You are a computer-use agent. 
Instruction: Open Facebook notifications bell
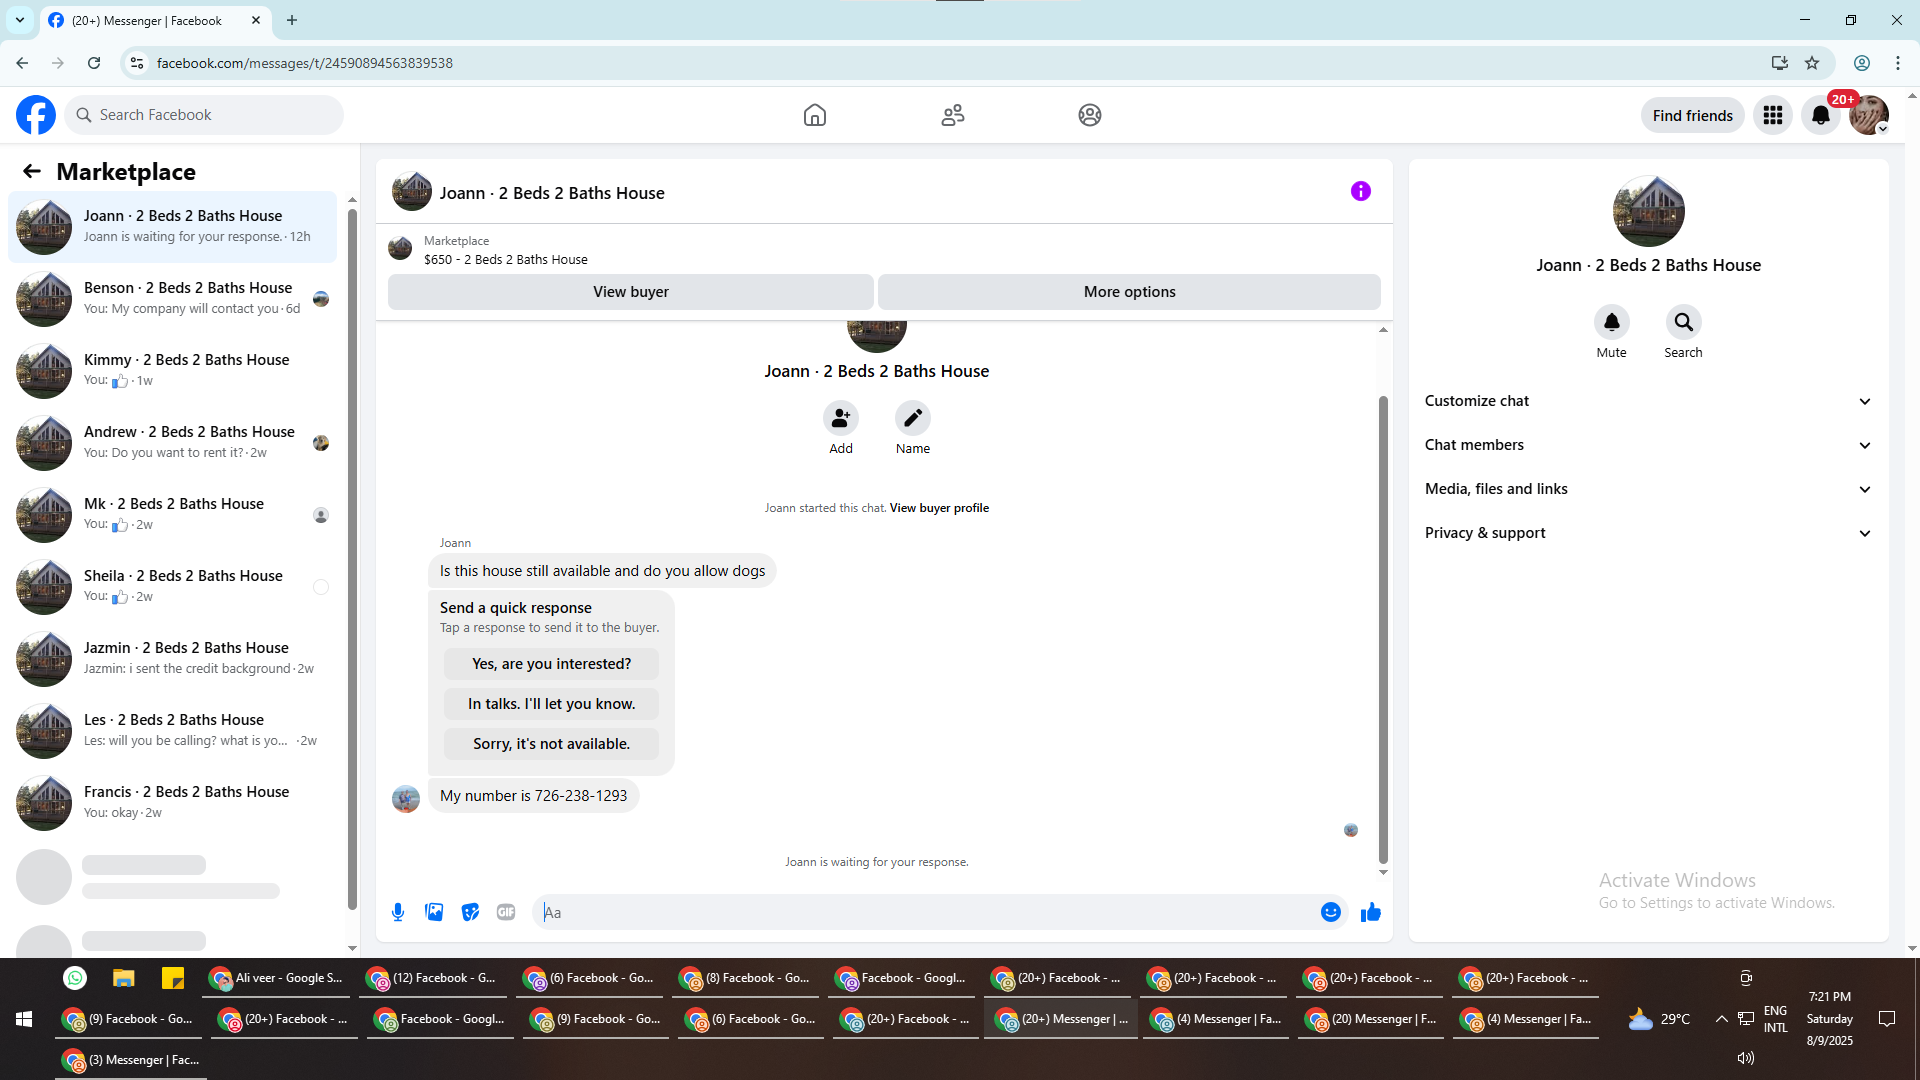[x=1820, y=115]
